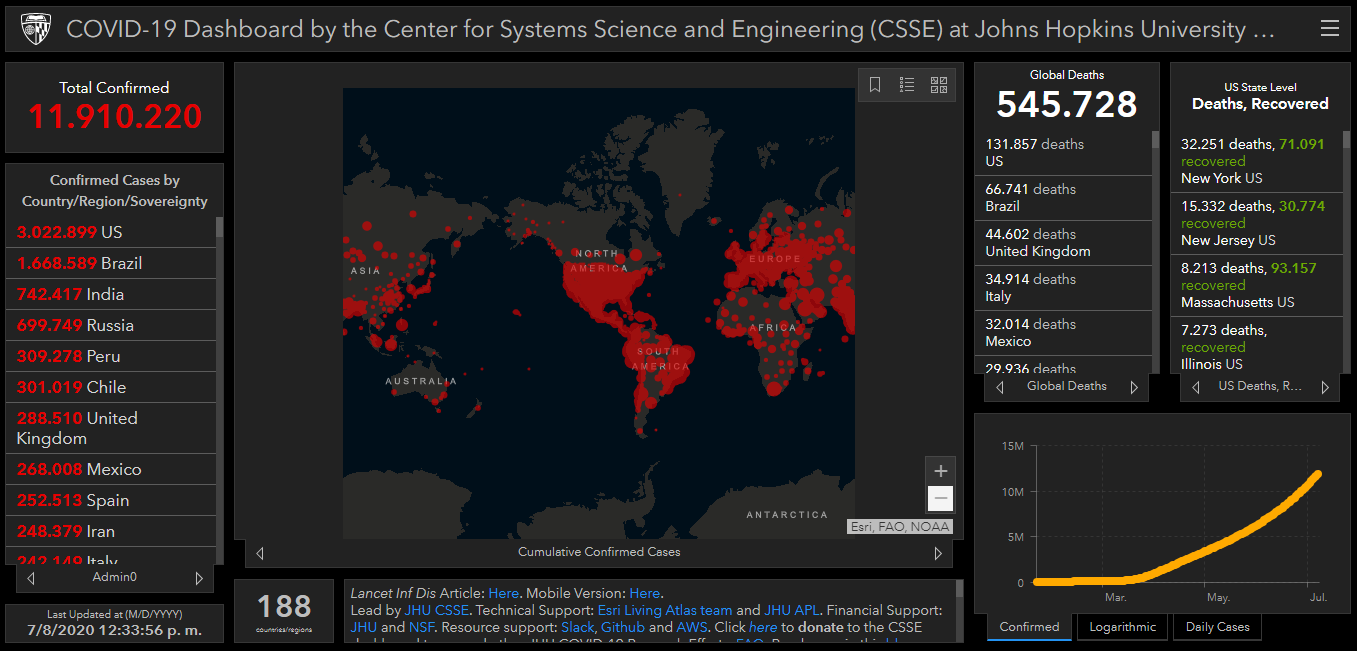The width and height of the screenshot is (1357, 651).
Task: Select 131.857 deaths US entry
Action: [1064, 153]
